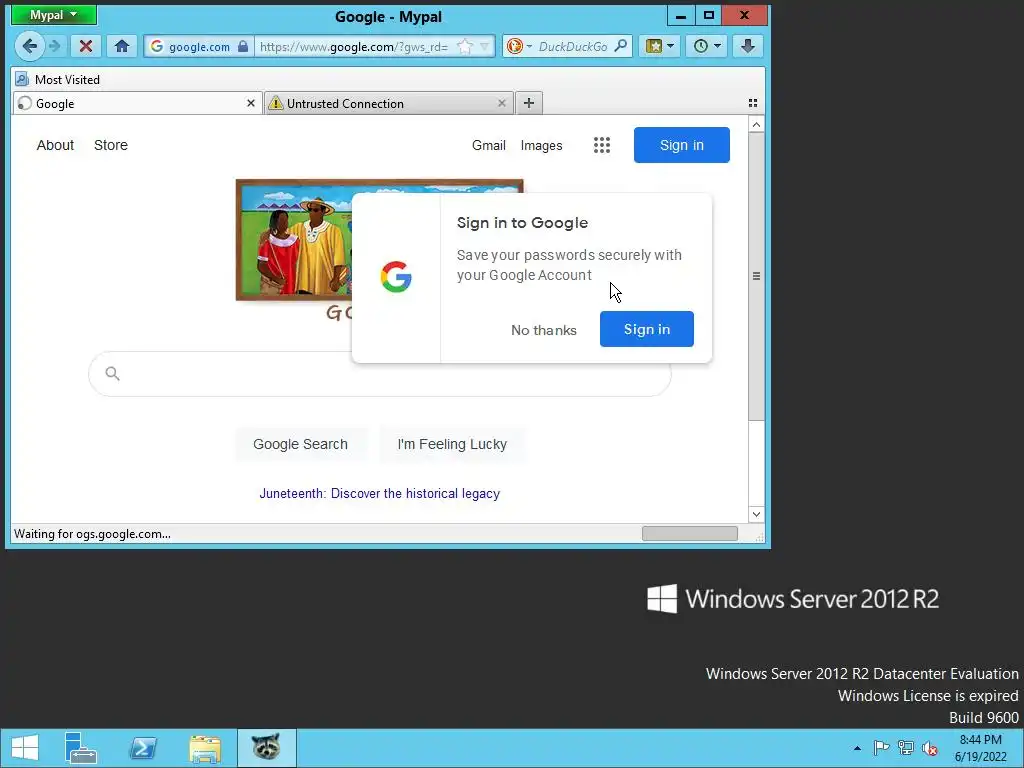Click the Google G logo in popup
The height and width of the screenshot is (768, 1024).
[x=396, y=277]
